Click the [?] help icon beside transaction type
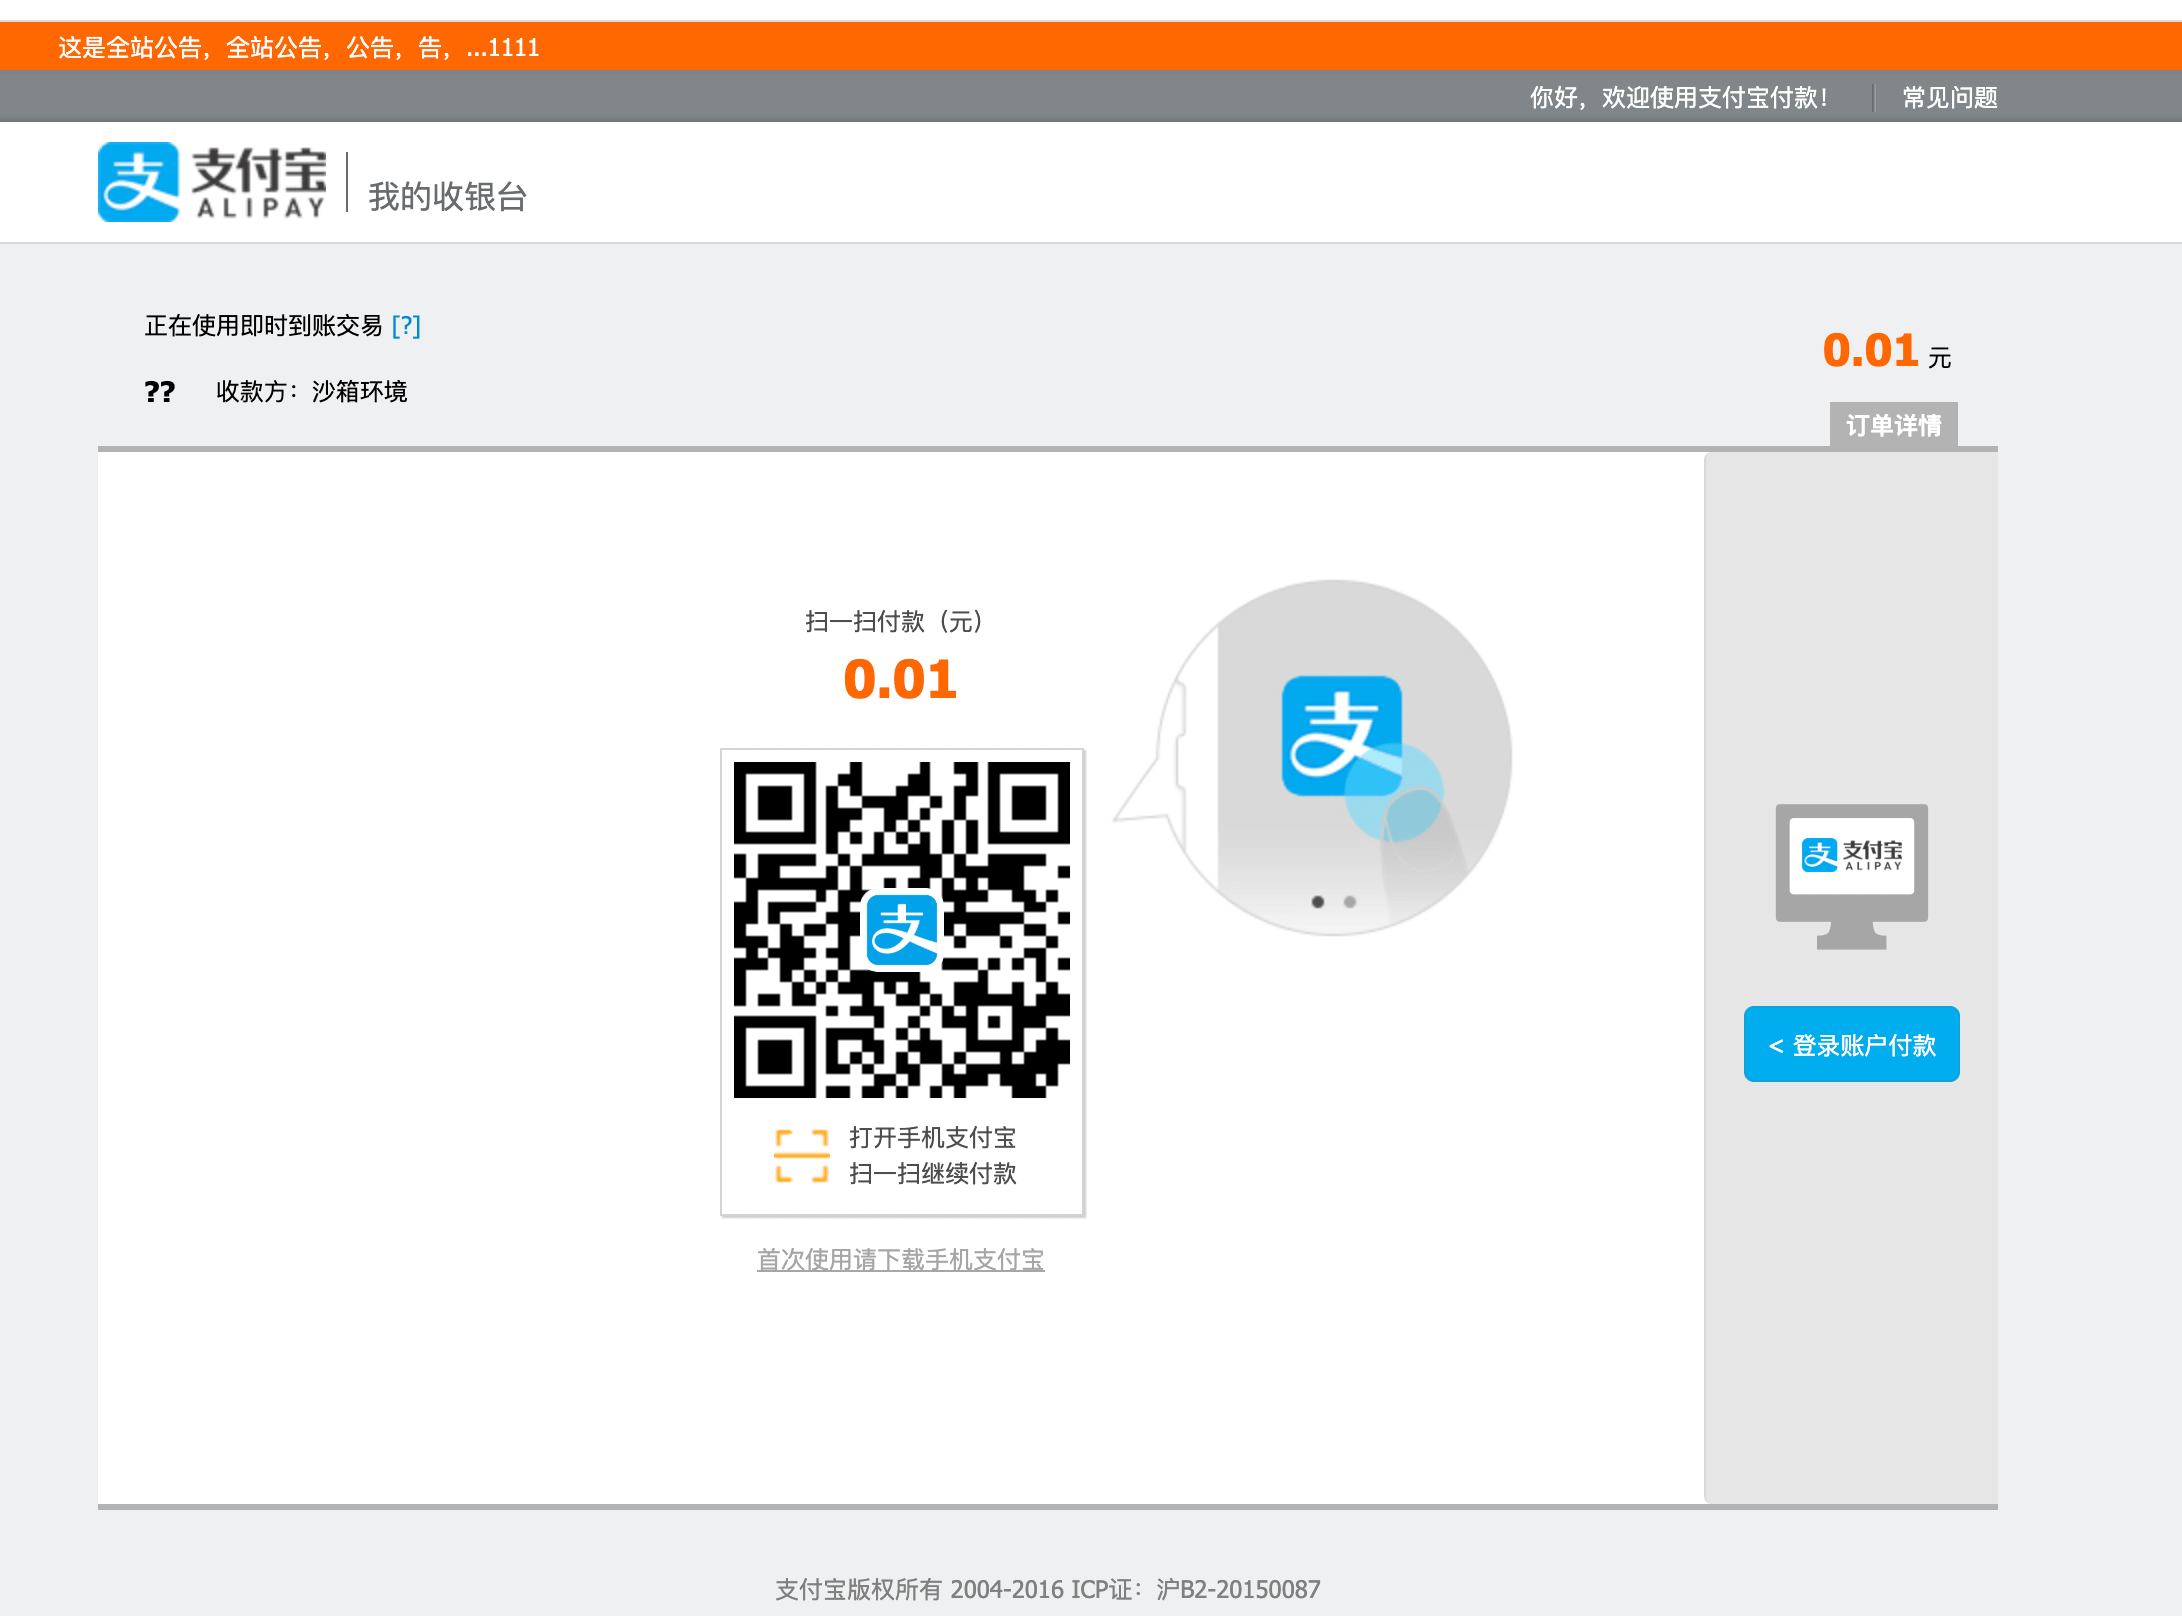2182x1616 pixels. pyautogui.click(x=406, y=326)
